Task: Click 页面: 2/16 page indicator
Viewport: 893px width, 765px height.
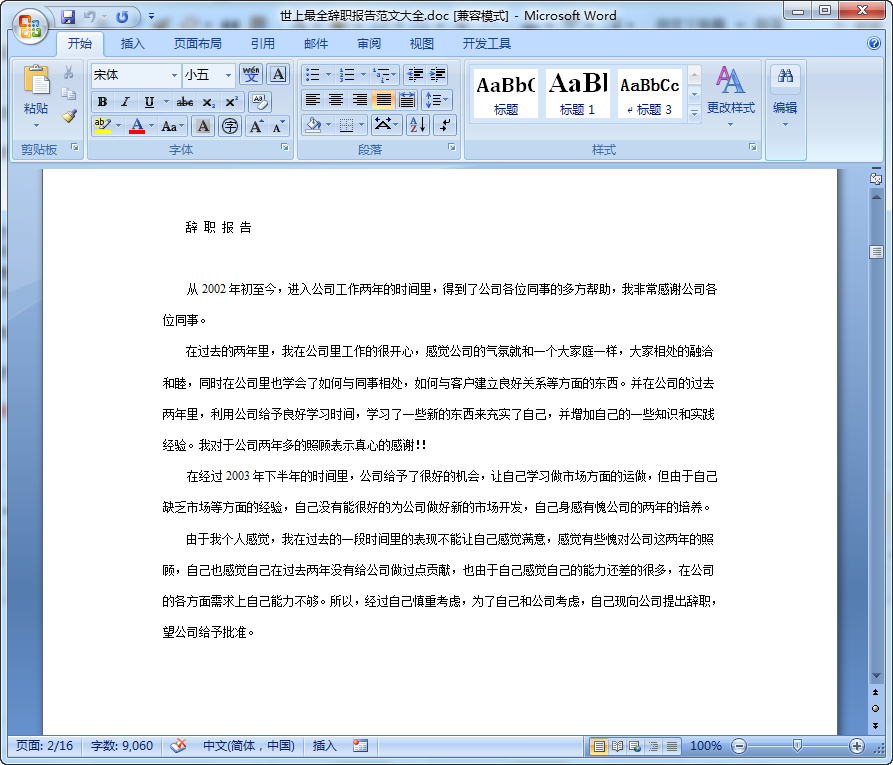Action: point(44,745)
